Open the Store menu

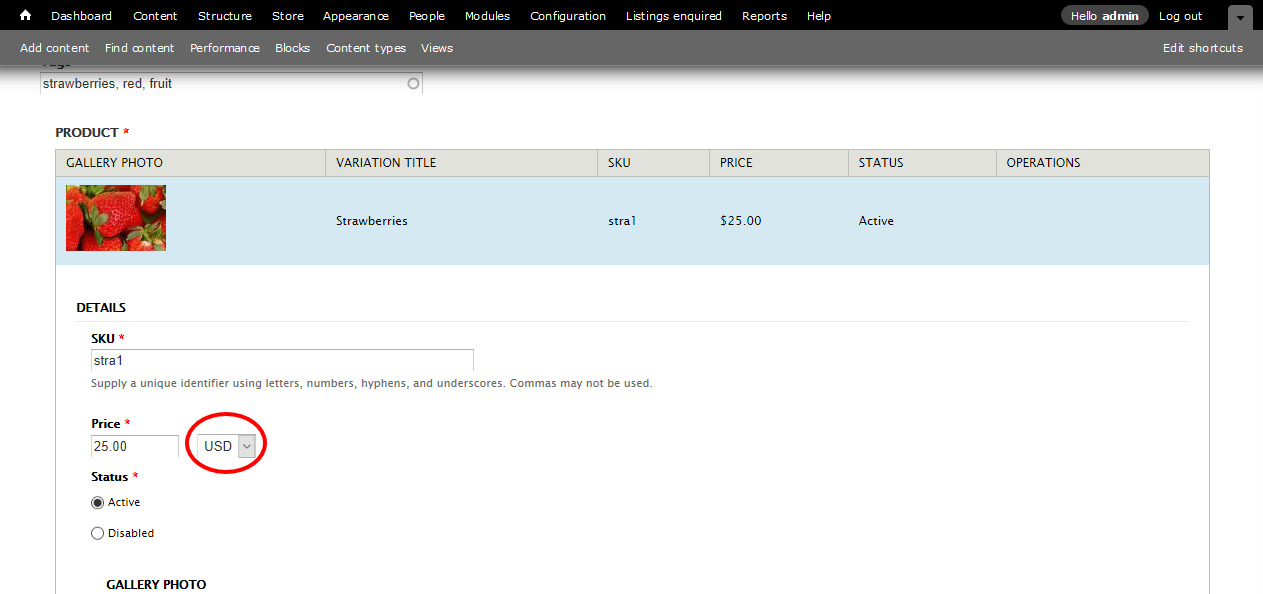[x=287, y=16]
